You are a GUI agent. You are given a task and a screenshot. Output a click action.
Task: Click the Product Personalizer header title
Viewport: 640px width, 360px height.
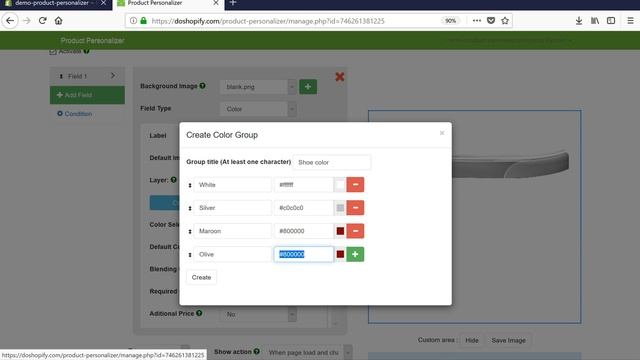point(92,40)
